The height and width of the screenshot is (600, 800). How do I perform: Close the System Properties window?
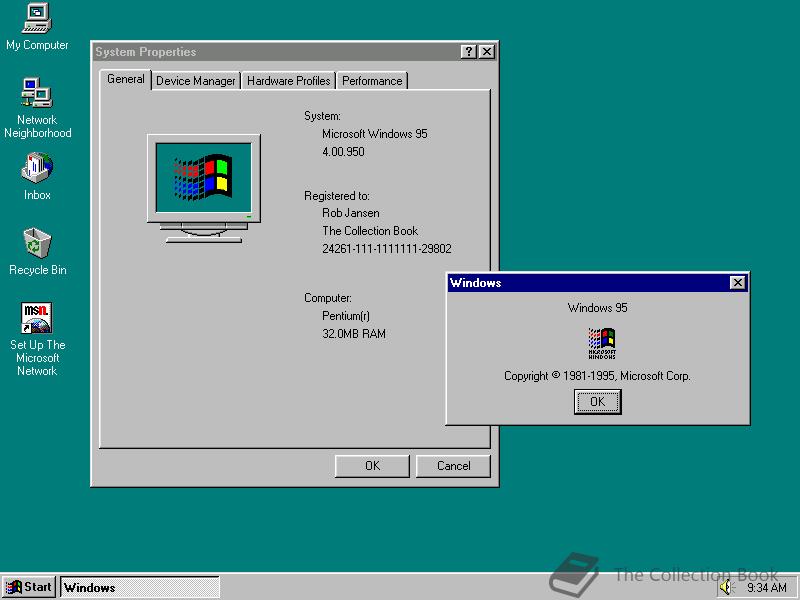(x=487, y=52)
